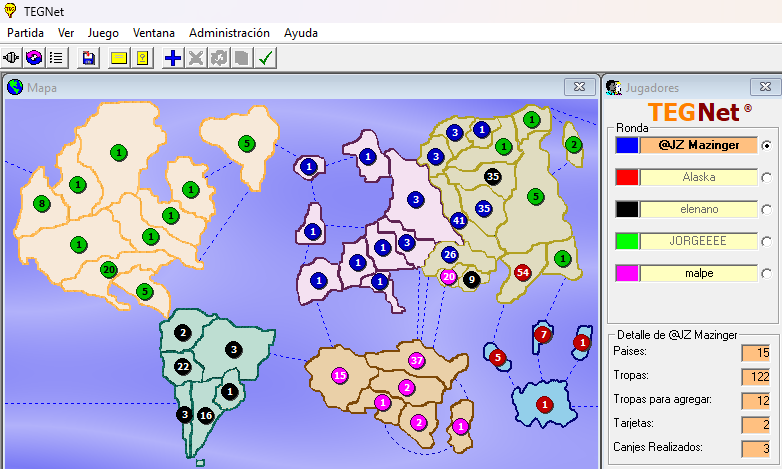Click the green checkmark end turn icon

[265, 58]
